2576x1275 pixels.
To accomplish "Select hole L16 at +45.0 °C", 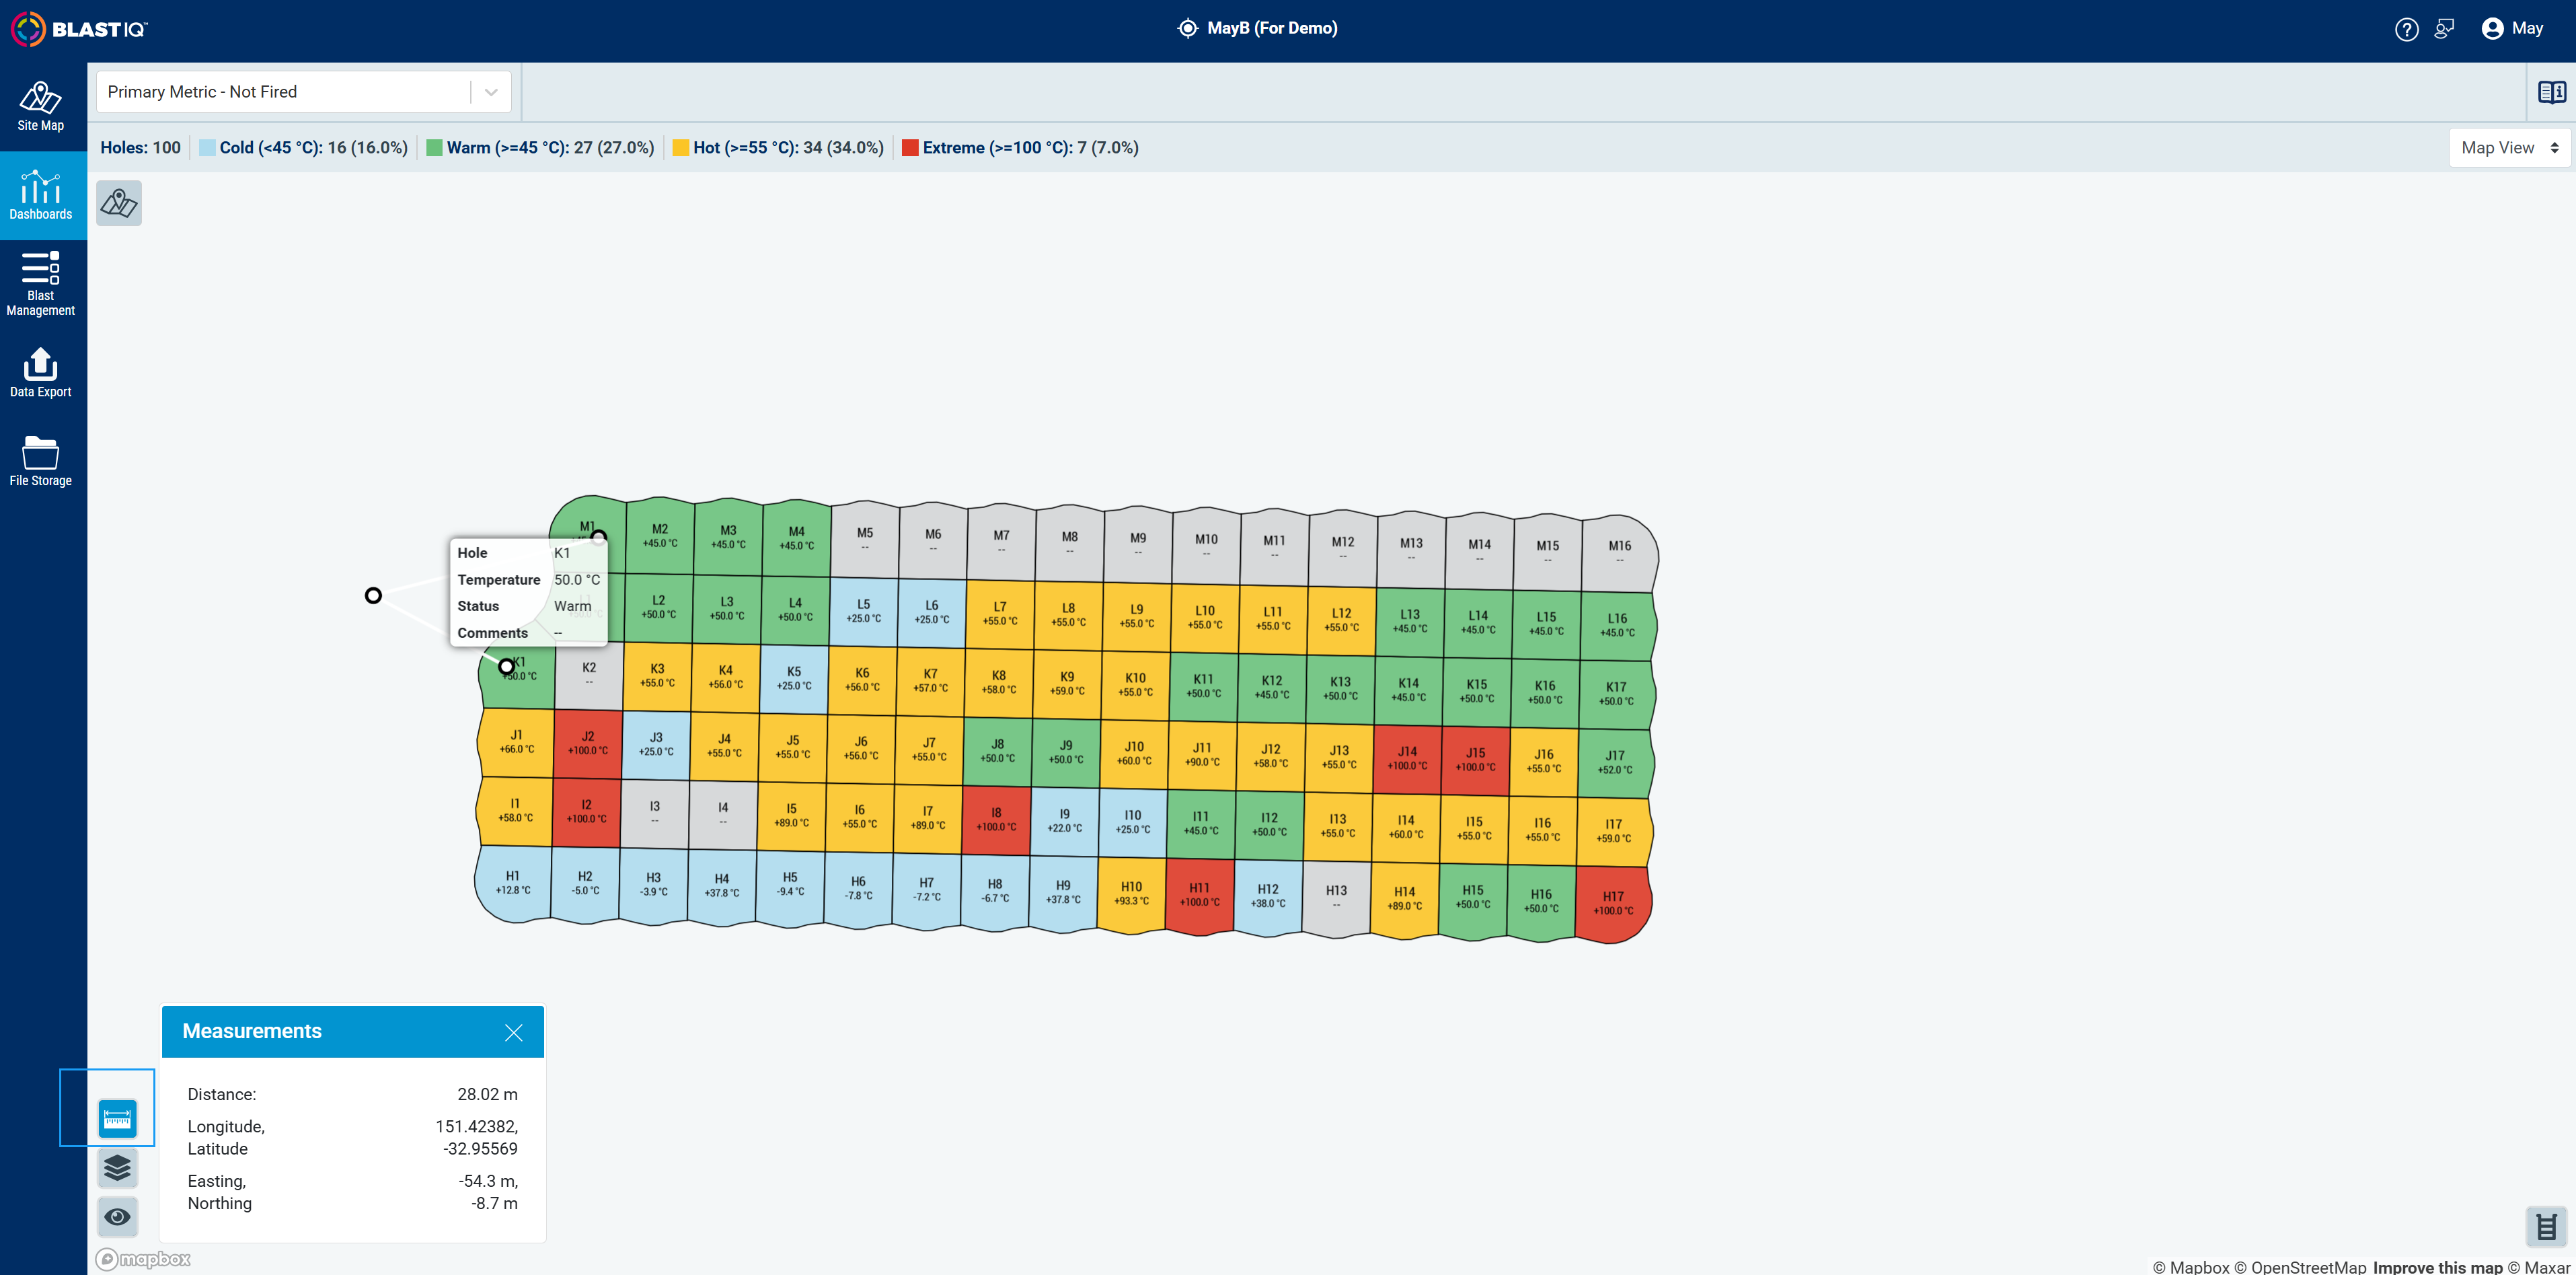I will (1617, 625).
